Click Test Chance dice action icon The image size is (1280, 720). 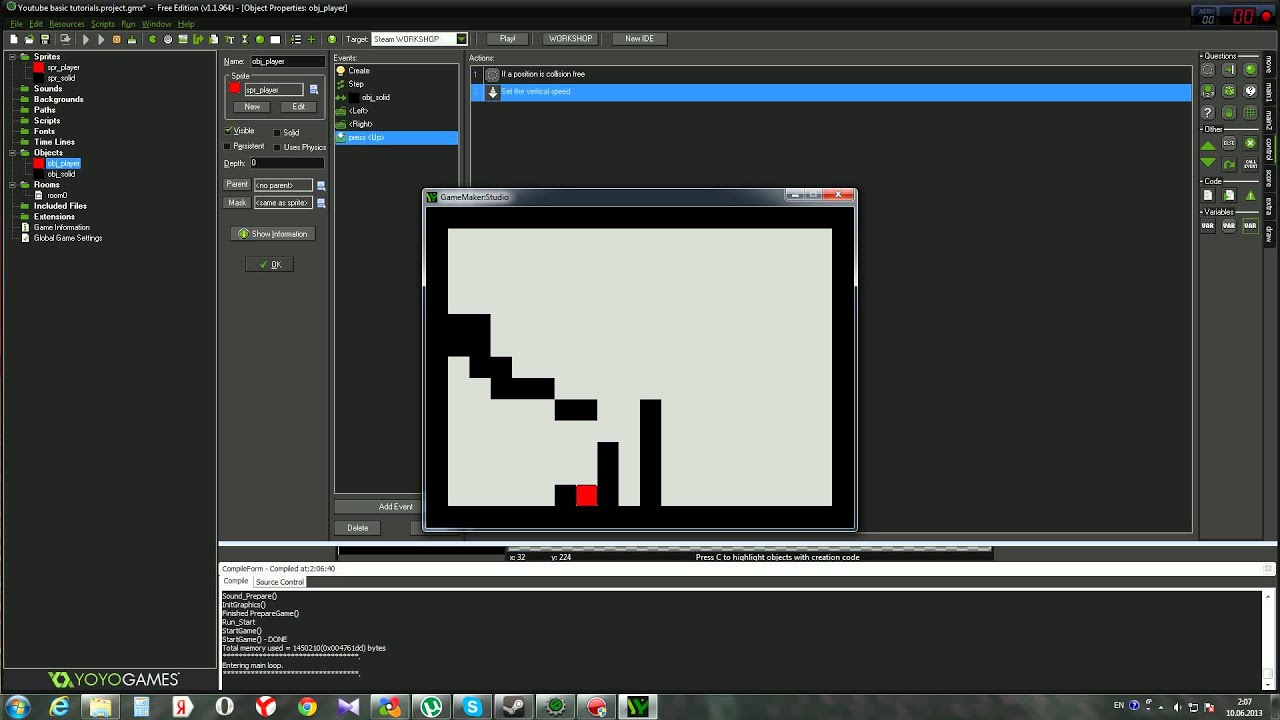pos(1229,91)
